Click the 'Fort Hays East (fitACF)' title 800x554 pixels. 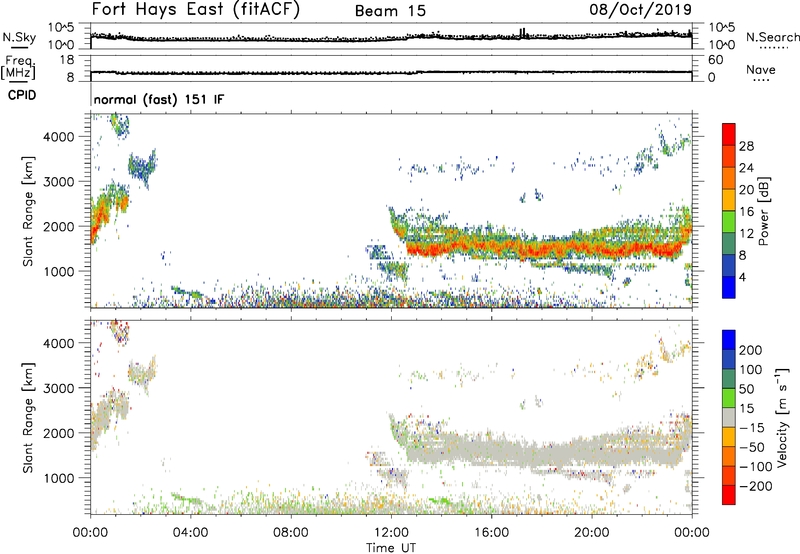[x=196, y=9]
